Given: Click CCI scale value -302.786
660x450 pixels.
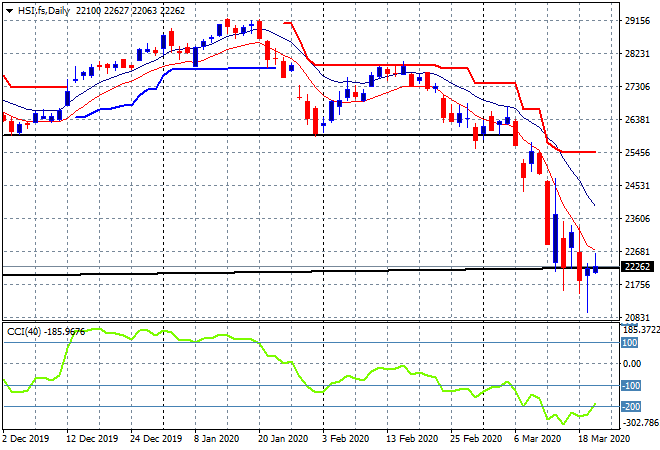Looking at the screenshot, I should click(x=641, y=422).
